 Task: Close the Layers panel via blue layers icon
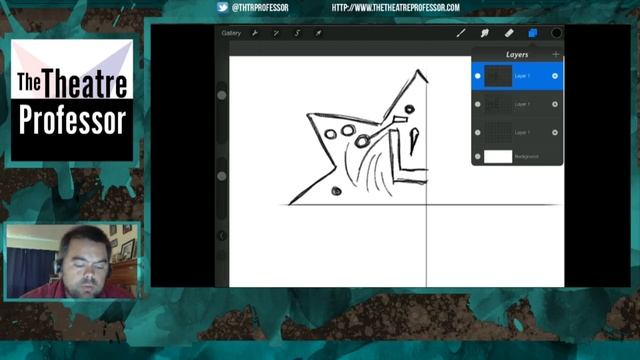[533, 33]
